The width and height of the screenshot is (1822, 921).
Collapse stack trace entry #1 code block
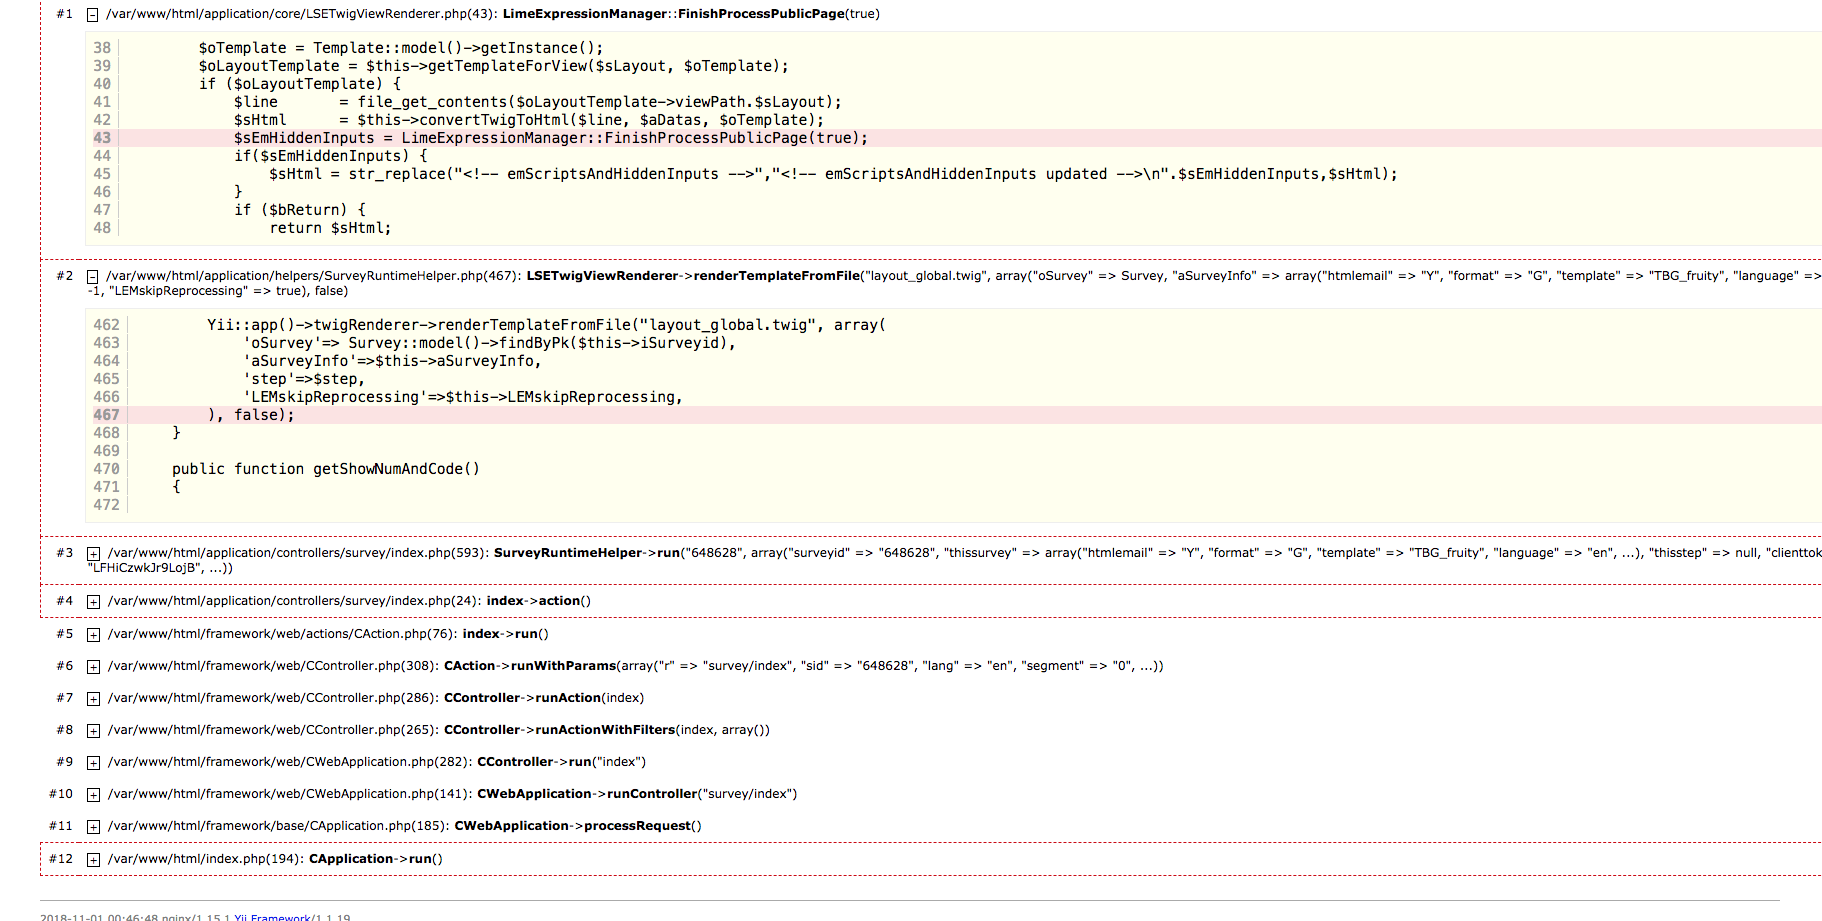tap(92, 15)
